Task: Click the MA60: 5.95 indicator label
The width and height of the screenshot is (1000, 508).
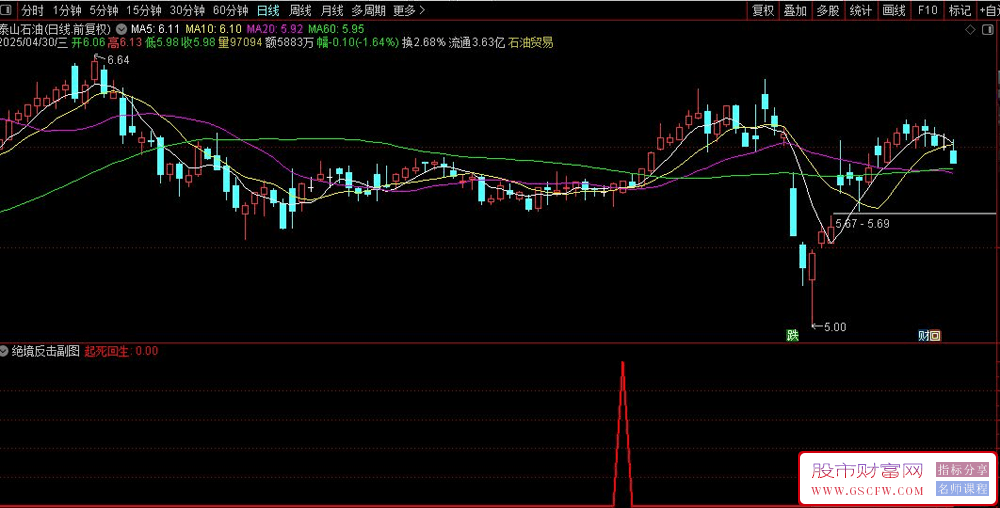Action: tap(336, 29)
